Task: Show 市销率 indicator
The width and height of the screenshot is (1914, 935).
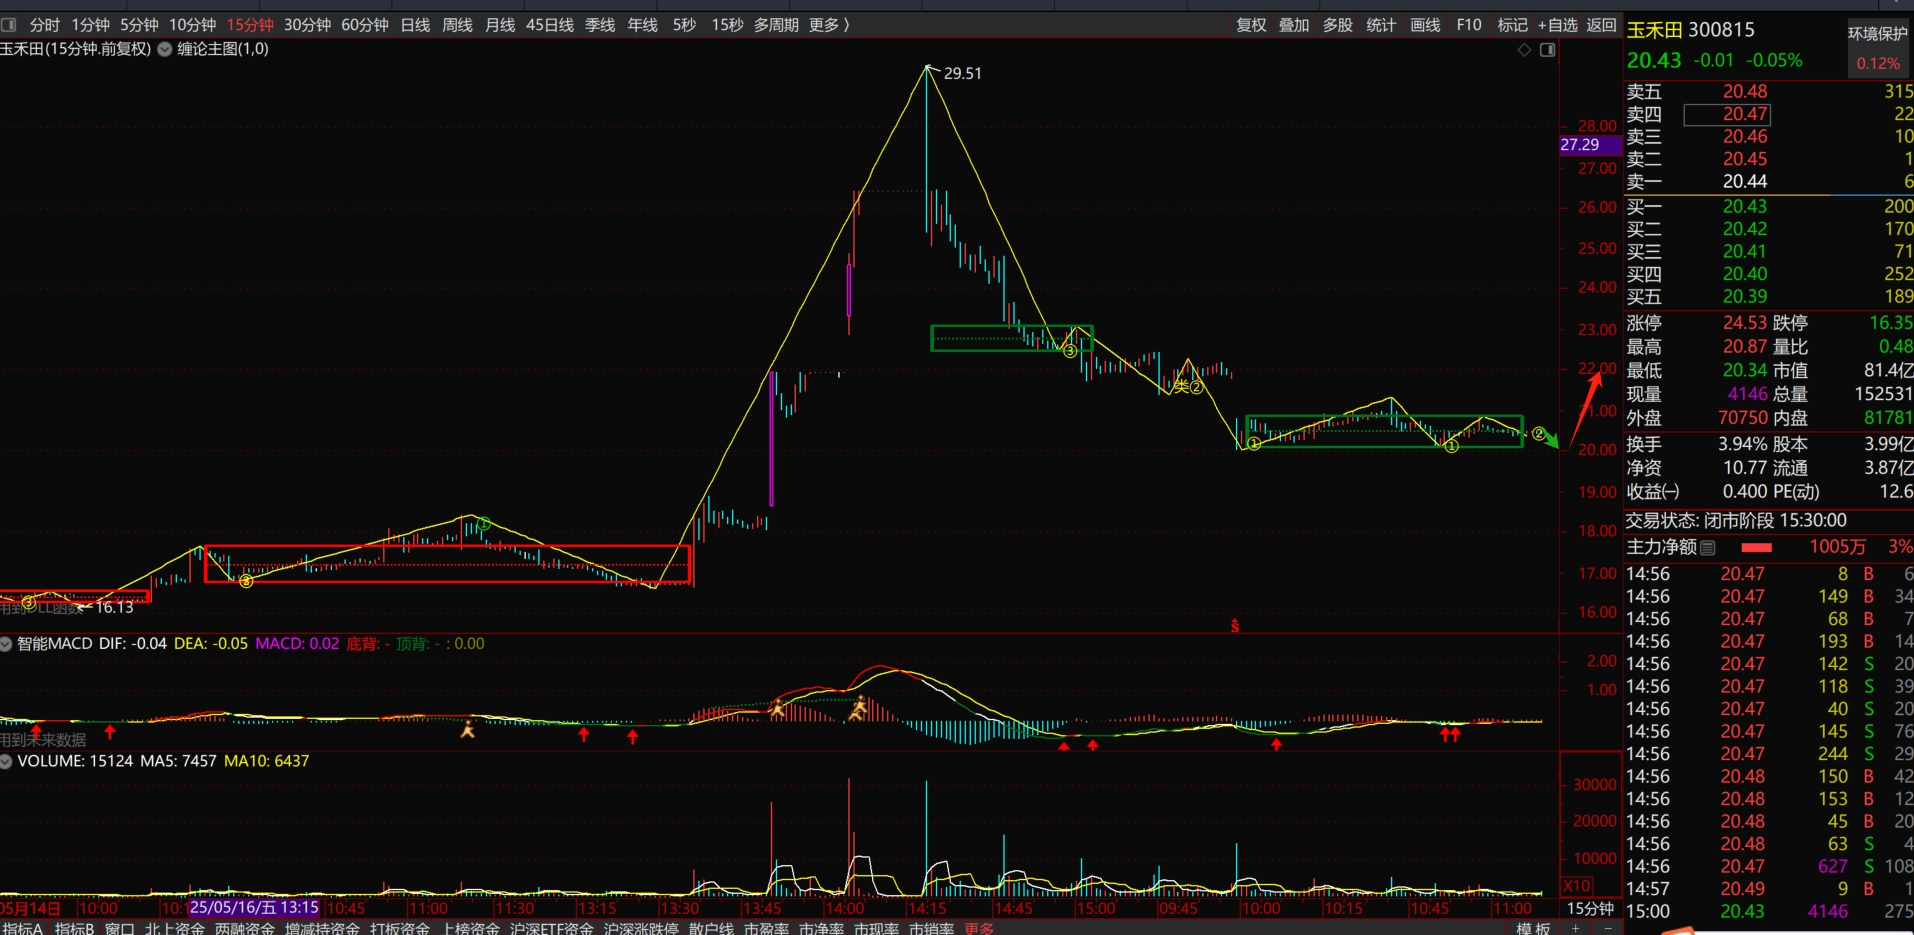Action: point(931,928)
